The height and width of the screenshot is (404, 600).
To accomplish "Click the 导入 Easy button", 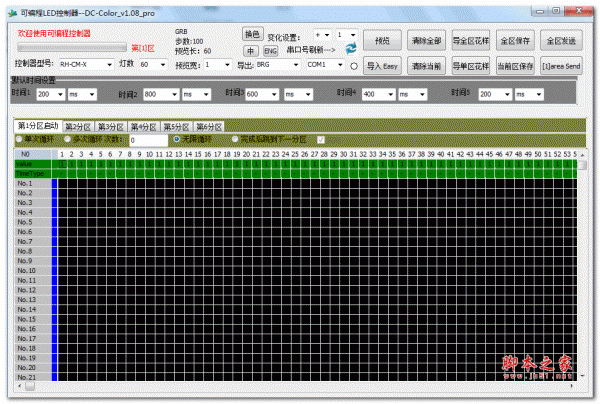I will (x=381, y=65).
